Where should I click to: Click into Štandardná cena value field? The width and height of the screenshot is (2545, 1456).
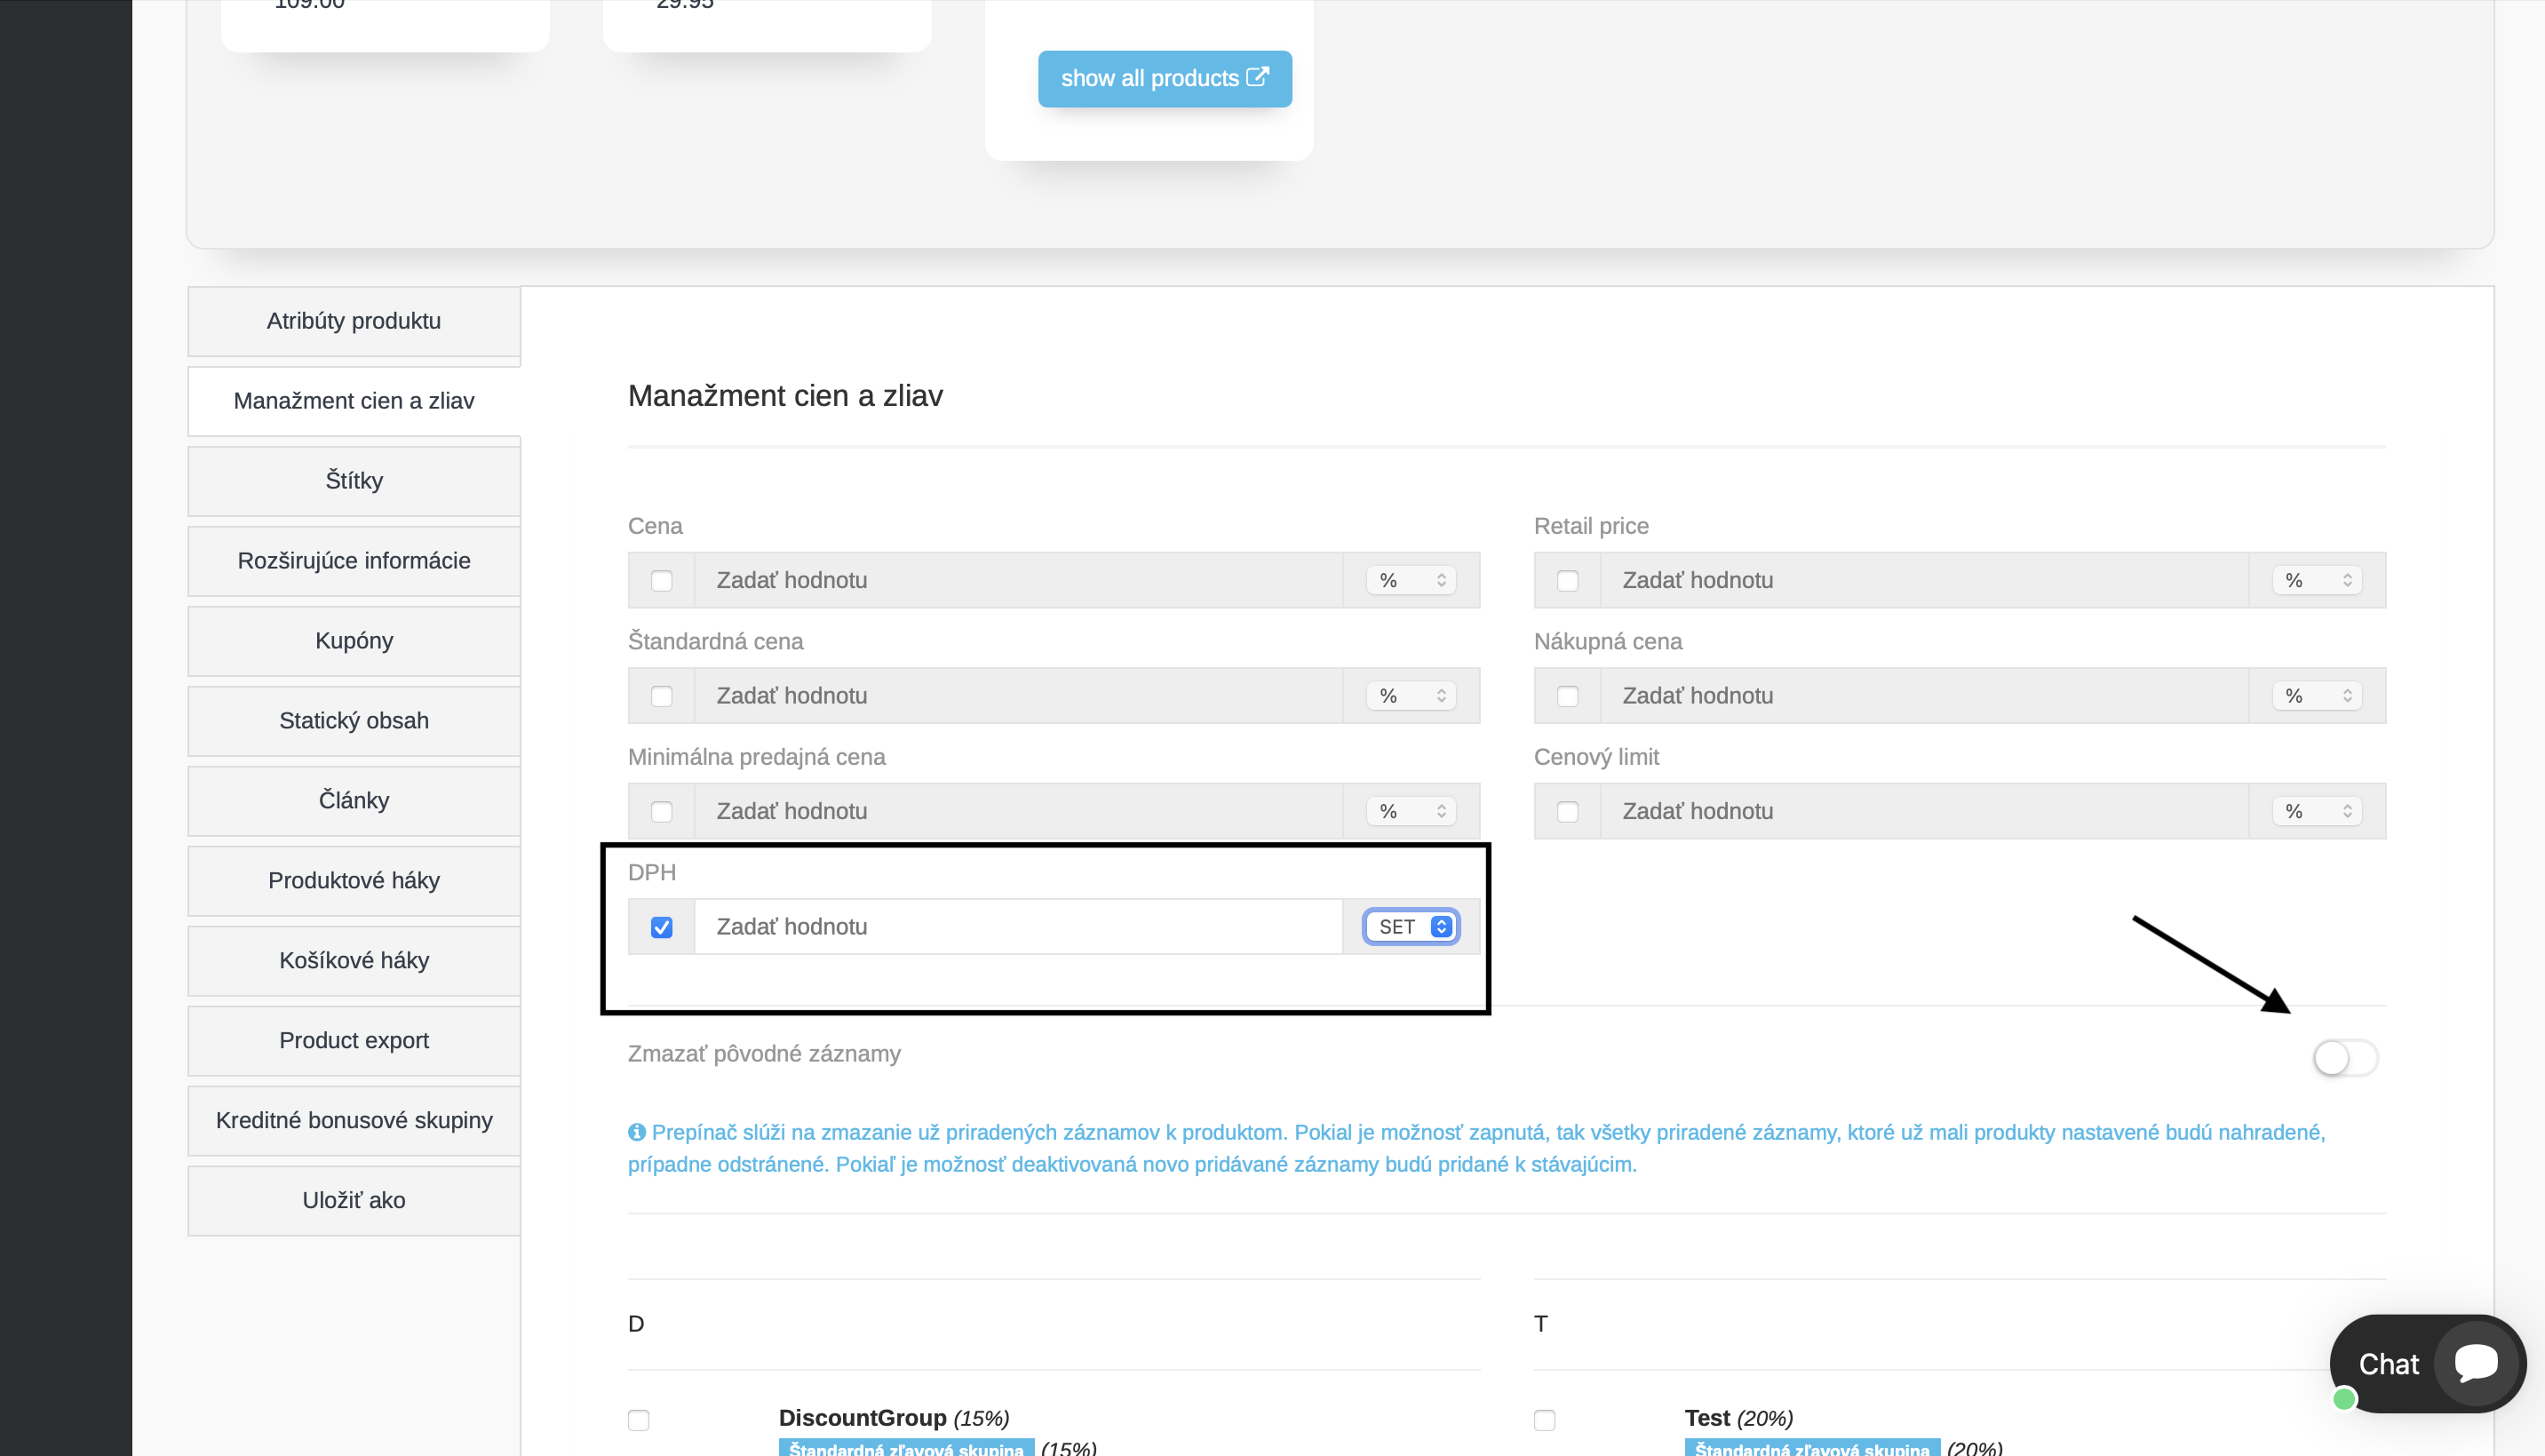pos(1018,695)
